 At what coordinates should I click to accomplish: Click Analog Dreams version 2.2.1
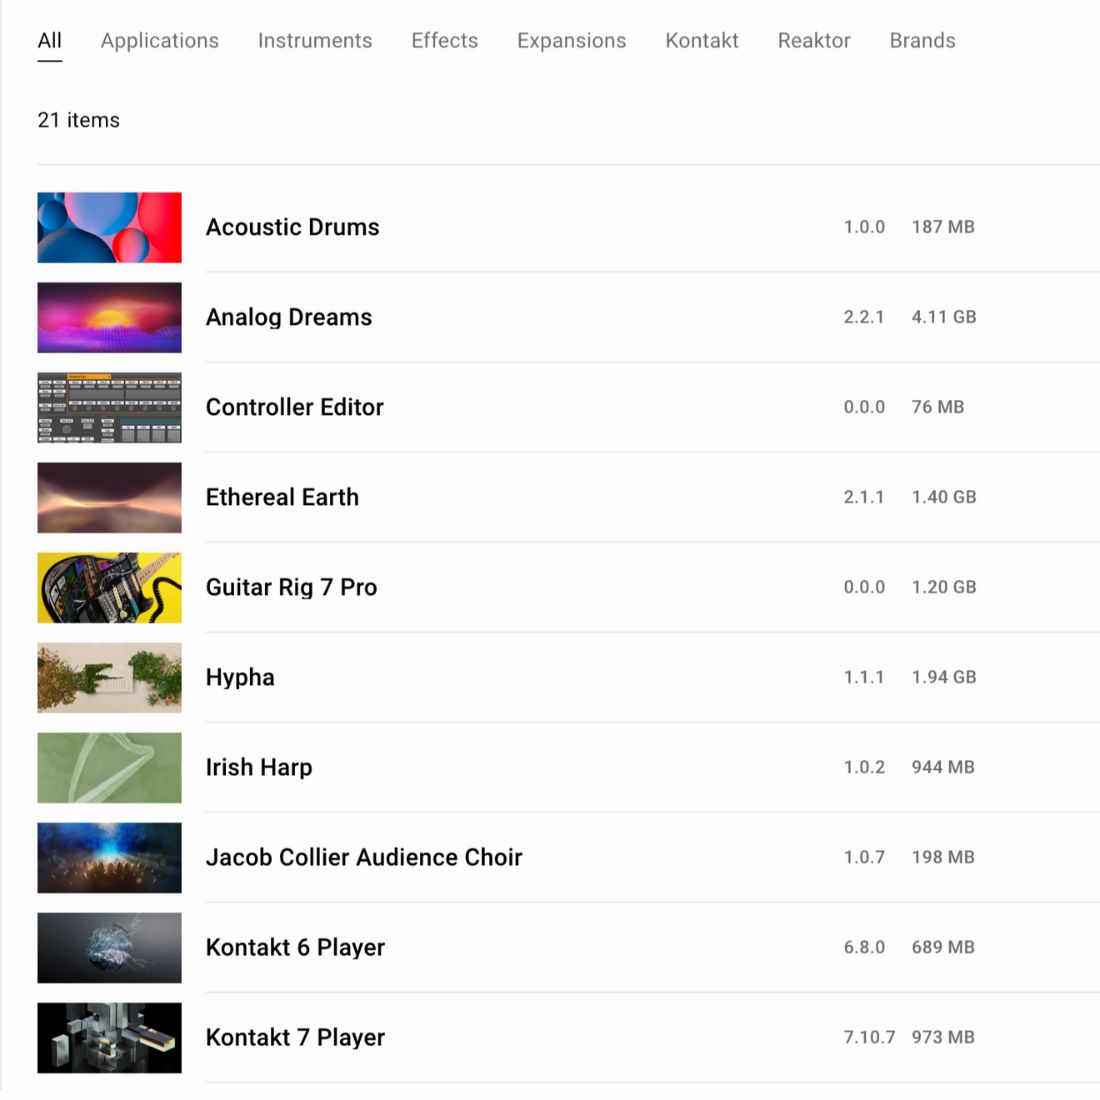(x=864, y=317)
